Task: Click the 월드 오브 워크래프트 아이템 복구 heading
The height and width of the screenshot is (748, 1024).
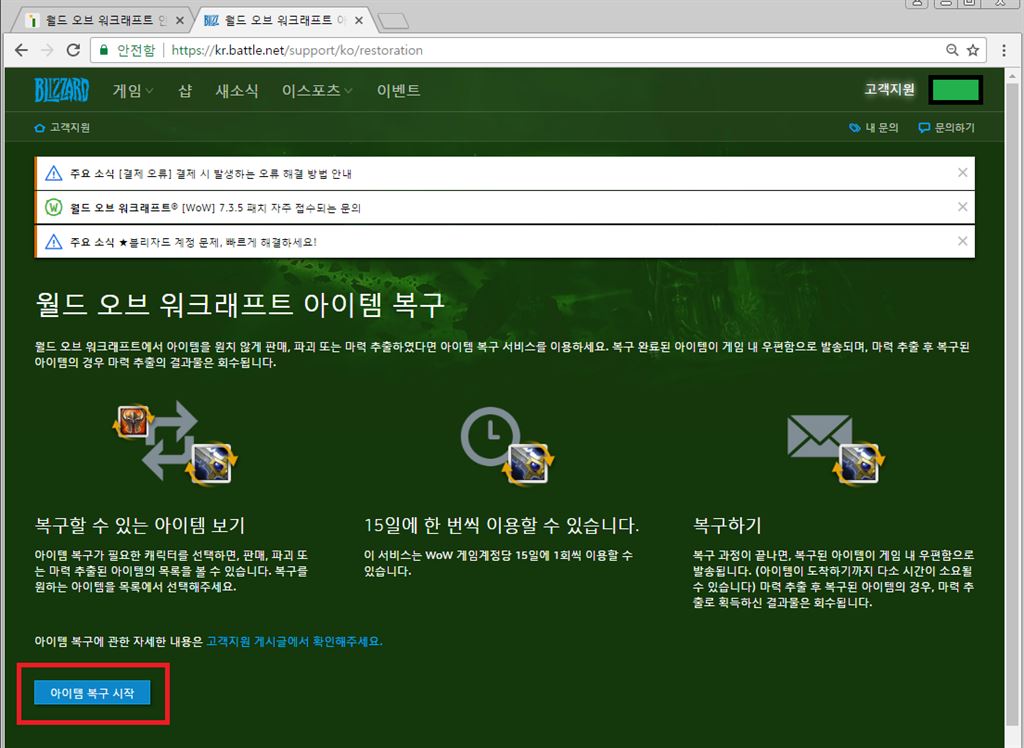Action: click(x=240, y=304)
